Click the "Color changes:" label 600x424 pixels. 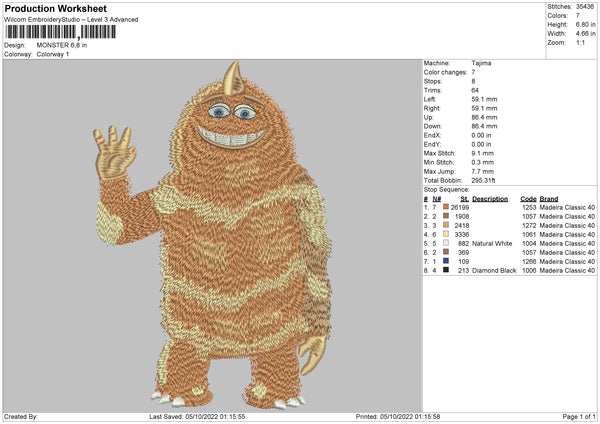(445, 72)
